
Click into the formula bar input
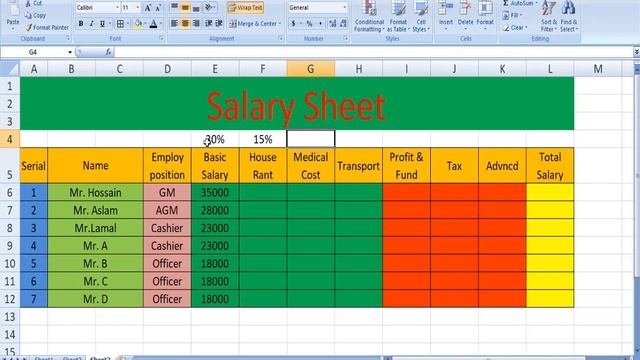click(x=373, y=52)
